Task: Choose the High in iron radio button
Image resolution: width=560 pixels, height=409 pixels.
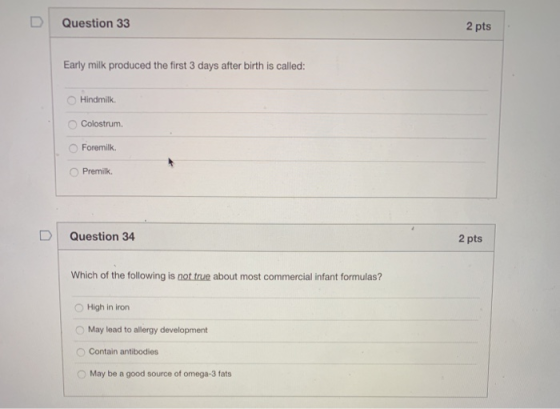Action: coord(79,308)
